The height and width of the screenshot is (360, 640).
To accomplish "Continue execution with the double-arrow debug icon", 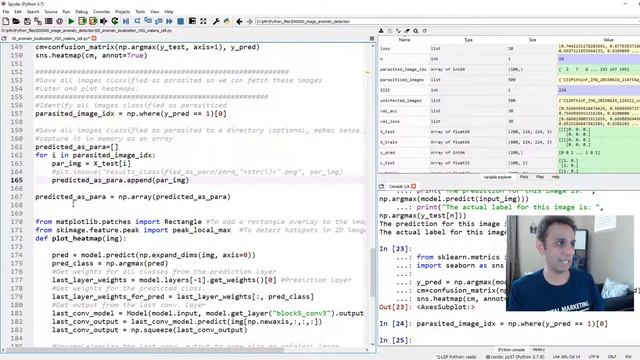I will 169,21.
